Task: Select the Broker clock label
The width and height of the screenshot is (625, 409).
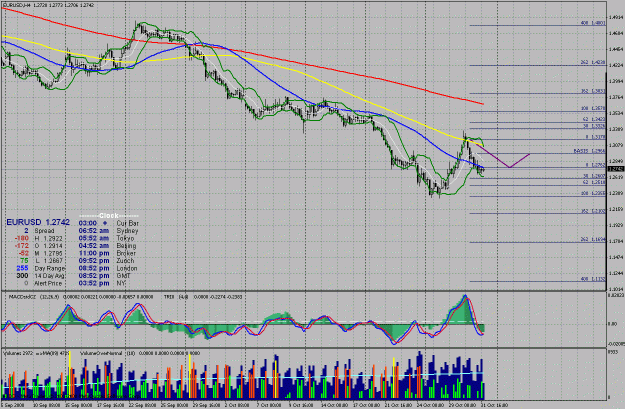Action: coord(126,254)
